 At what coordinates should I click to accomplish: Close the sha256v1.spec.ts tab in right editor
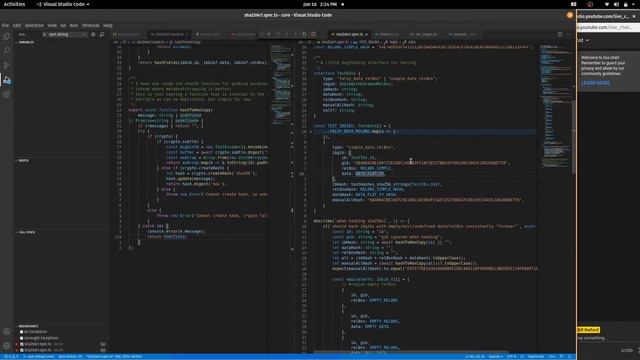click(367, 35)
